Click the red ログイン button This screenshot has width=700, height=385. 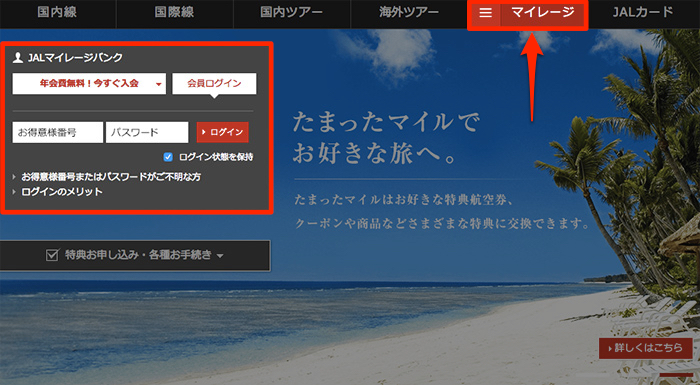(x=222, y=132)
